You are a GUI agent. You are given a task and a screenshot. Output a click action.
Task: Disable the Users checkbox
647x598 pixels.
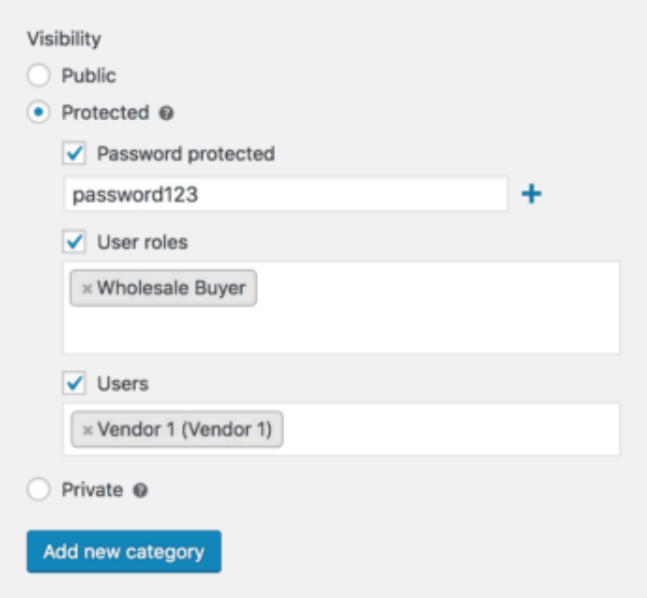coord(74,383)
